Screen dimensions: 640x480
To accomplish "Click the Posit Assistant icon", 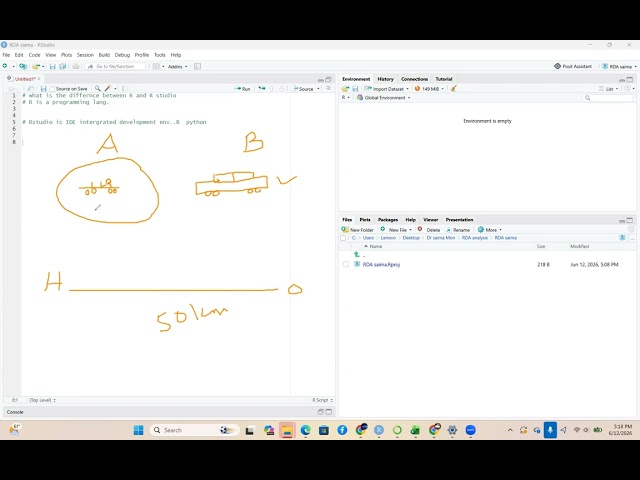I will (557, 66).
